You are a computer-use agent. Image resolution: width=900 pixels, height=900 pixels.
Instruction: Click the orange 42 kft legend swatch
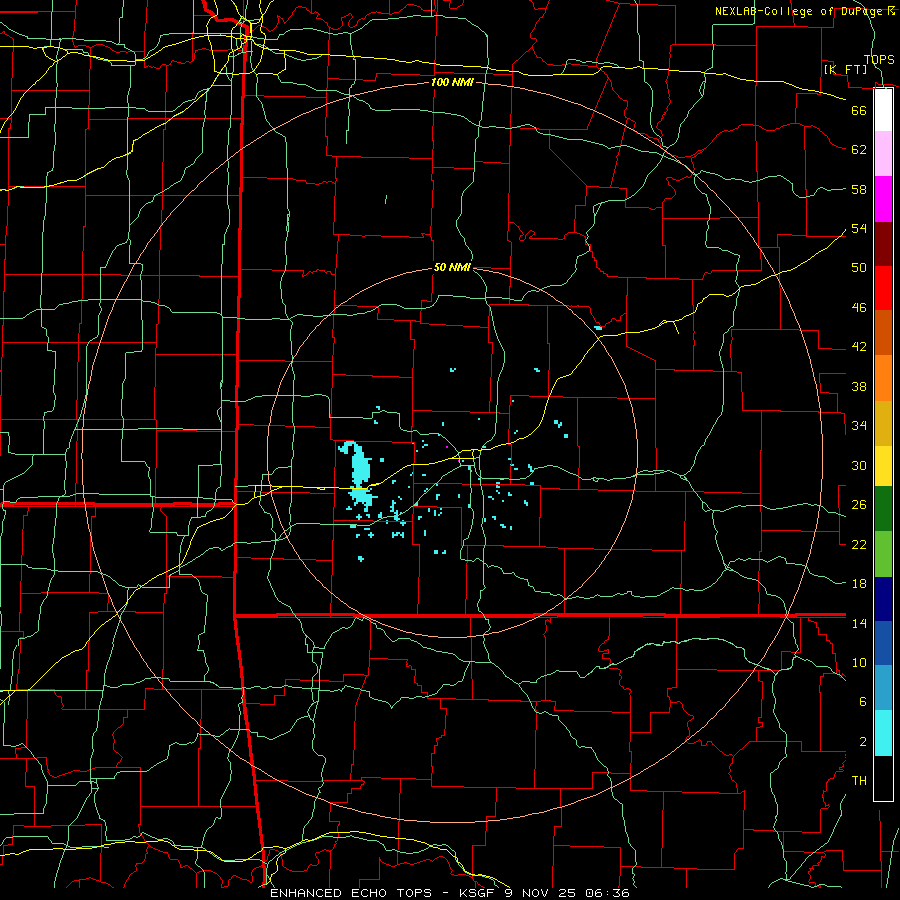click(x=883, y=378)
